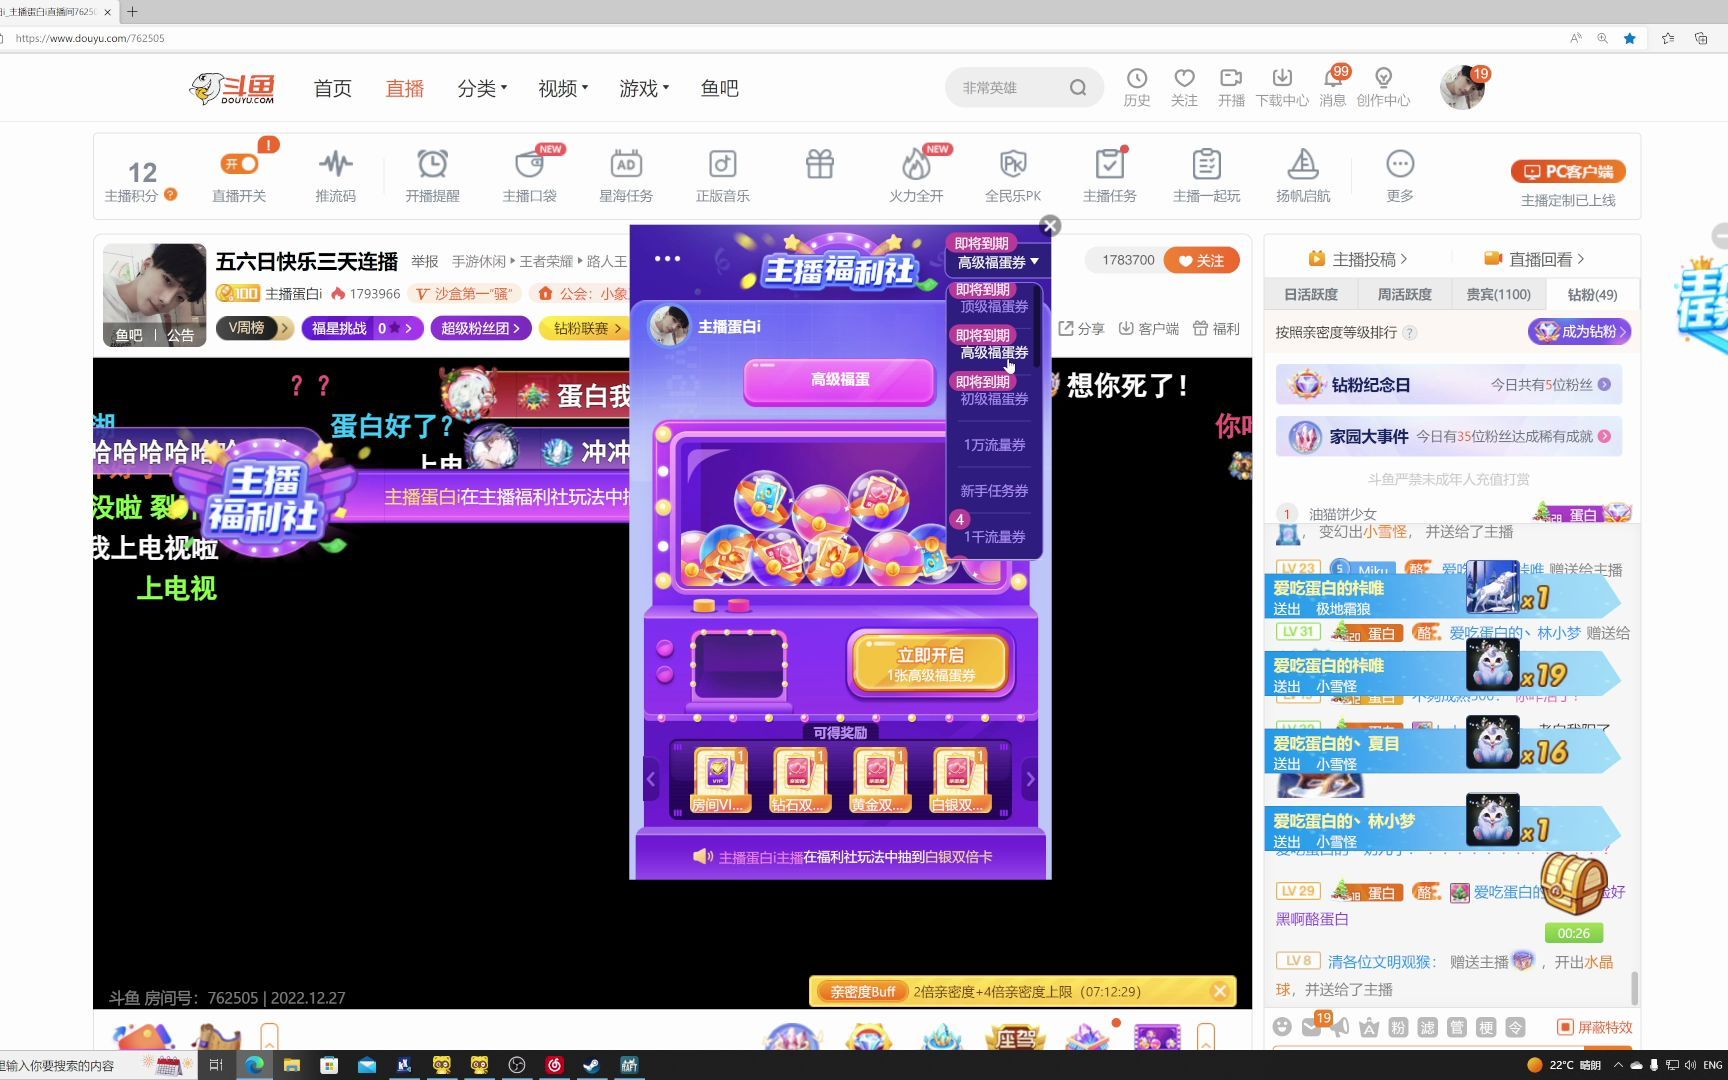
Task: Open 主播投稿 link
Action: 1358,259
